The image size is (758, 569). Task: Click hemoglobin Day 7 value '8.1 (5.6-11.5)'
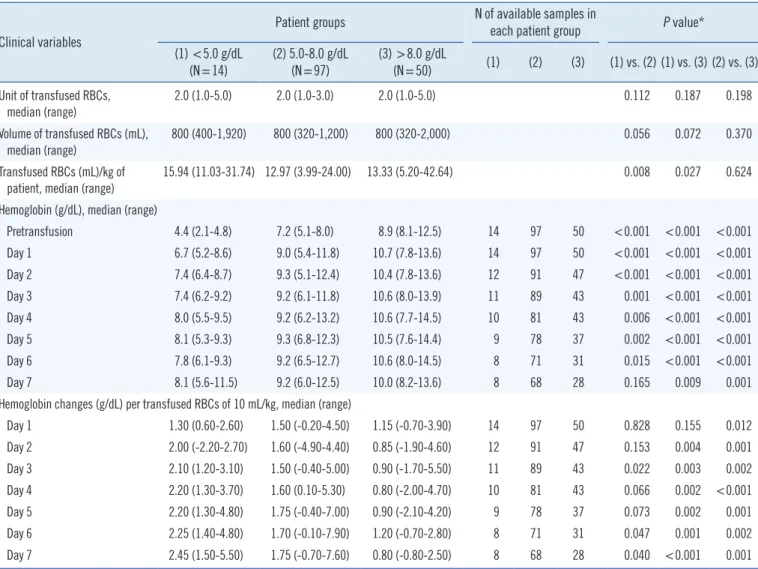pyautogui.click(x=205, y=383)
